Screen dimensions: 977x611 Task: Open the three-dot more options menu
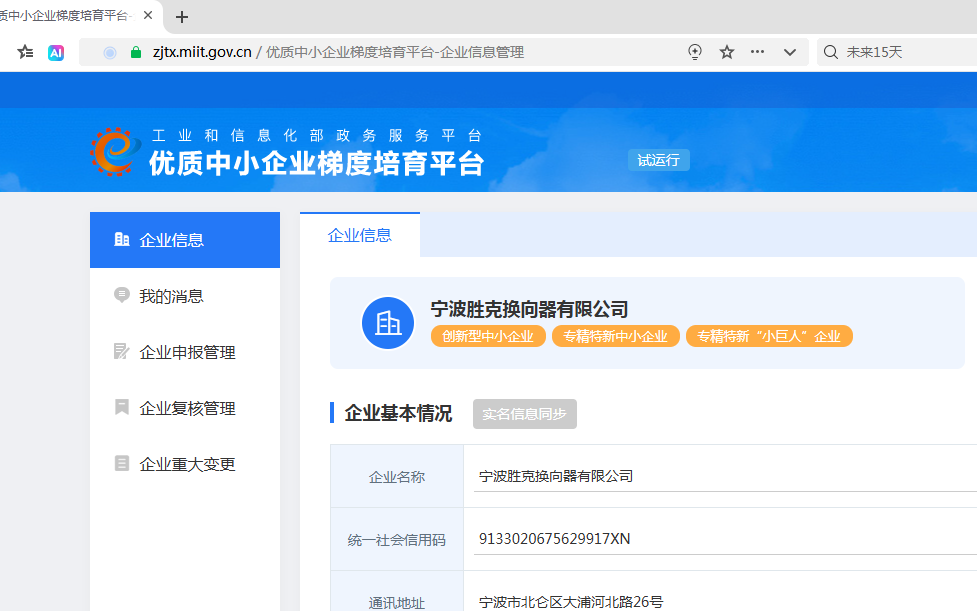[x=757, y=52]
